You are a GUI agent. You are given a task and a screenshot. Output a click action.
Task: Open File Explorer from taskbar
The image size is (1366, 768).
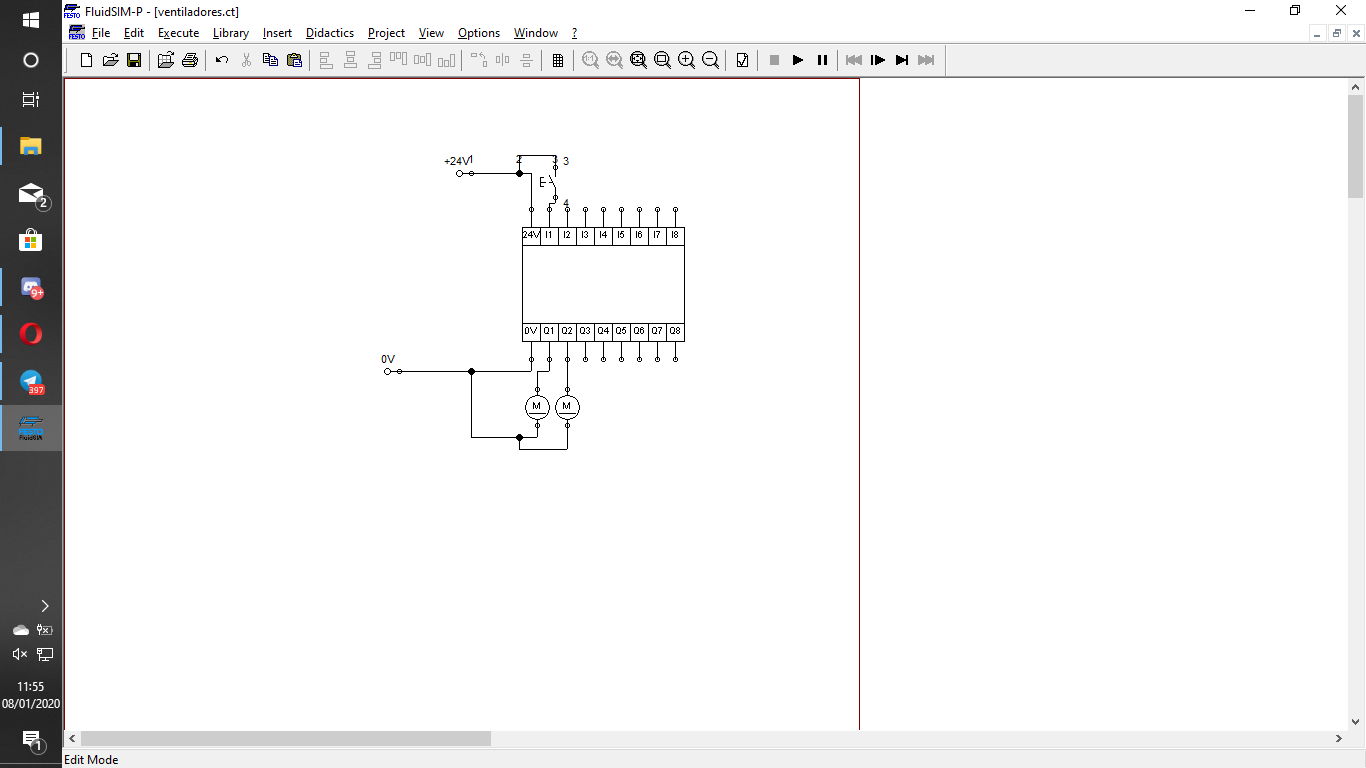pyautogui.click(x=31, y=146)
